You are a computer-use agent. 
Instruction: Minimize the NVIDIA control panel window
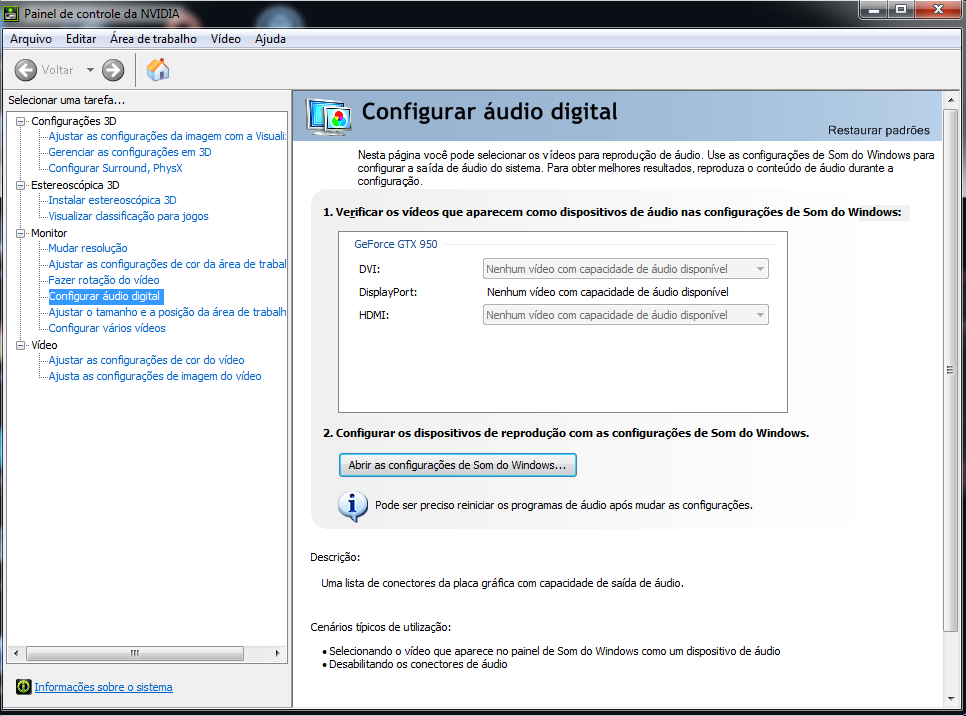(x=873, y=10)
